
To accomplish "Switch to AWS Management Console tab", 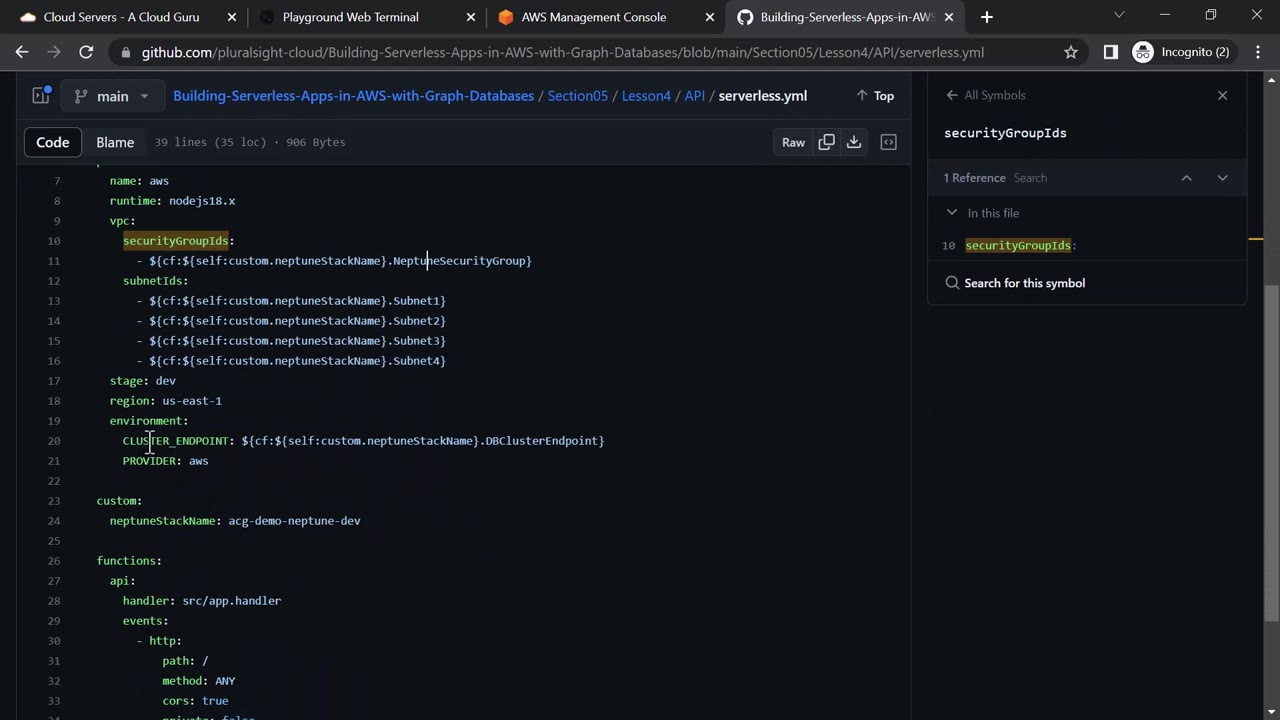I will (593, 17).
